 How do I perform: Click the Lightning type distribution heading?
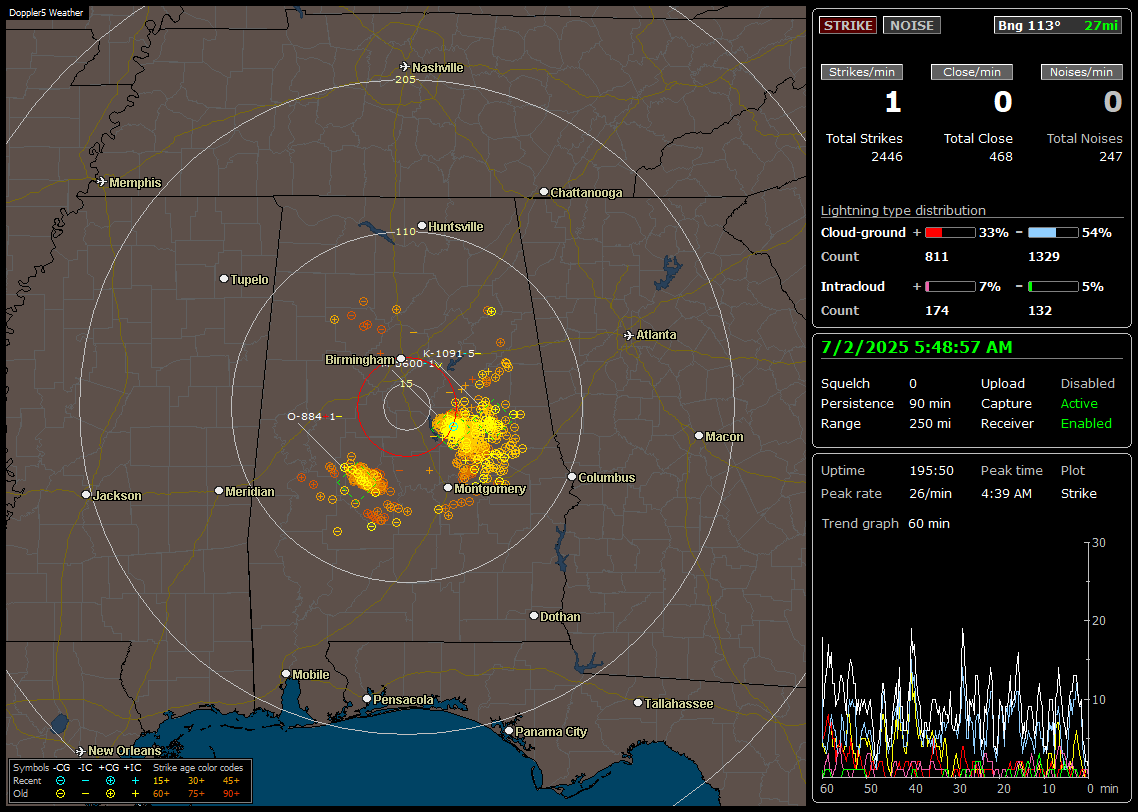903,210
